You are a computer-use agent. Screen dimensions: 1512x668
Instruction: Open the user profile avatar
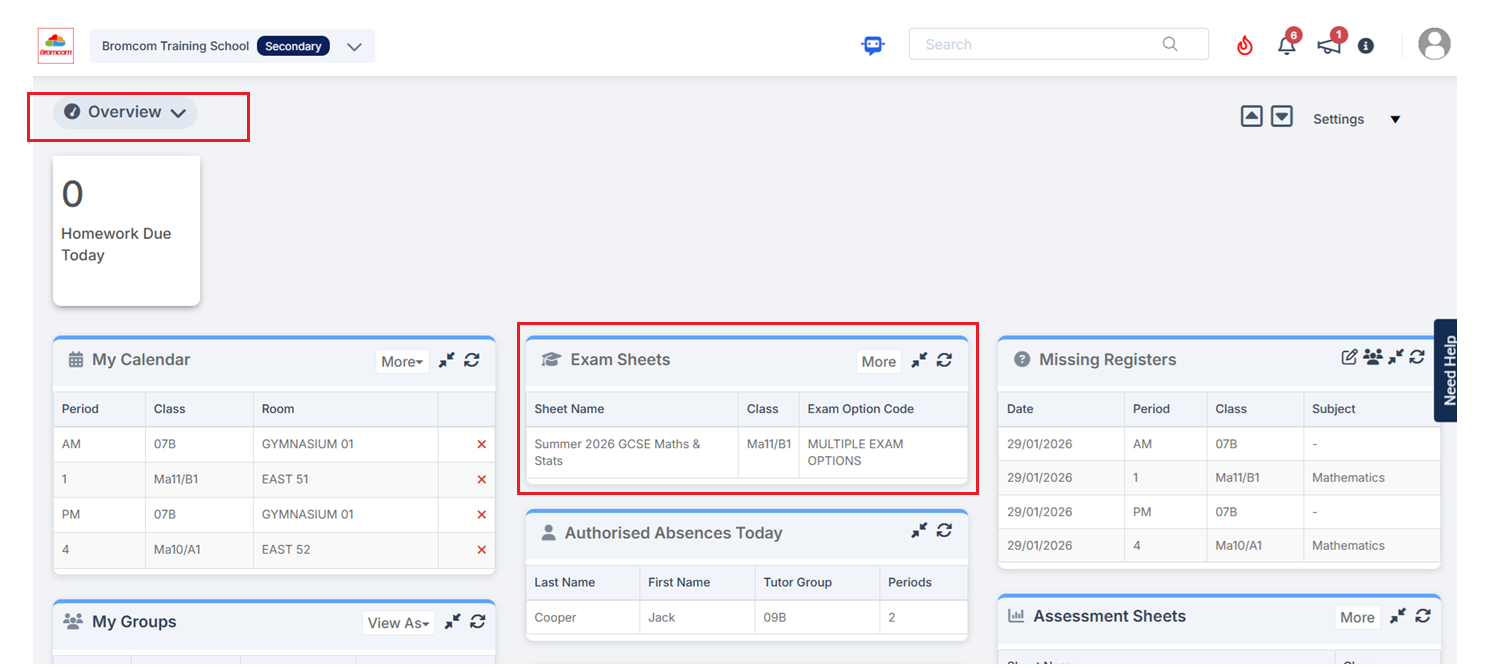coord(1434,44)
